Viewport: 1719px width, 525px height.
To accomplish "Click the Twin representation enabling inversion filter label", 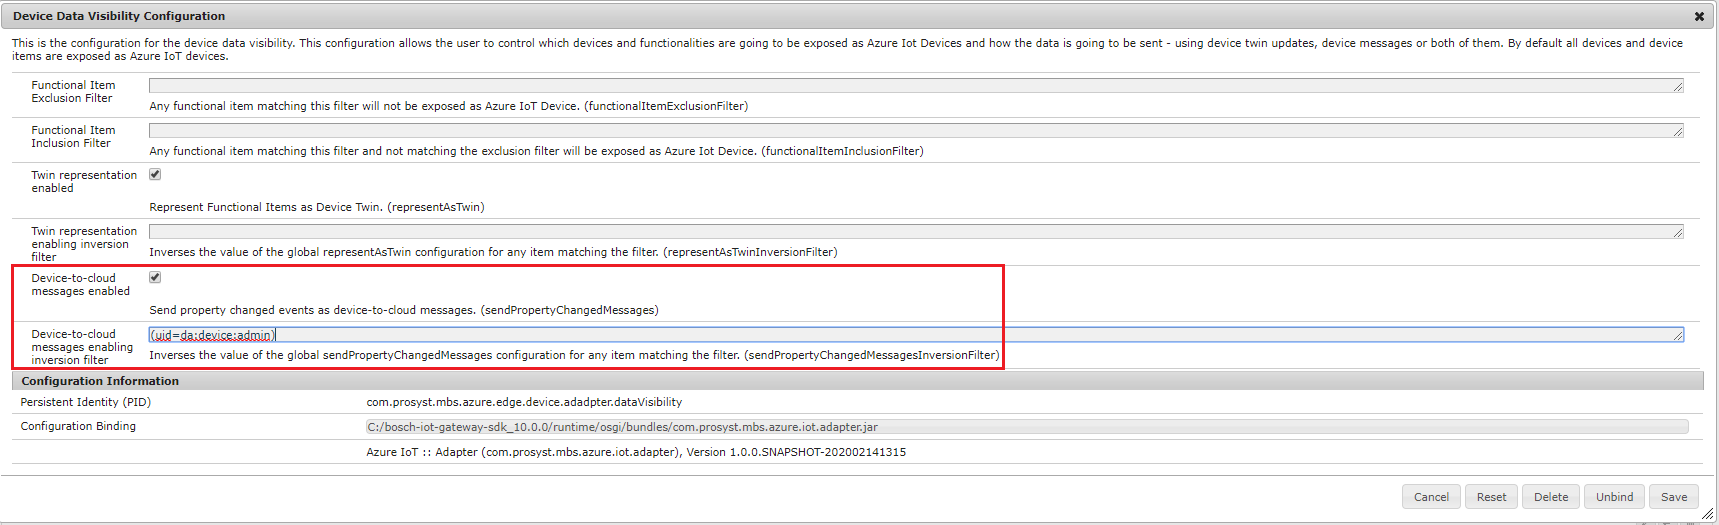I will [84, 244].
